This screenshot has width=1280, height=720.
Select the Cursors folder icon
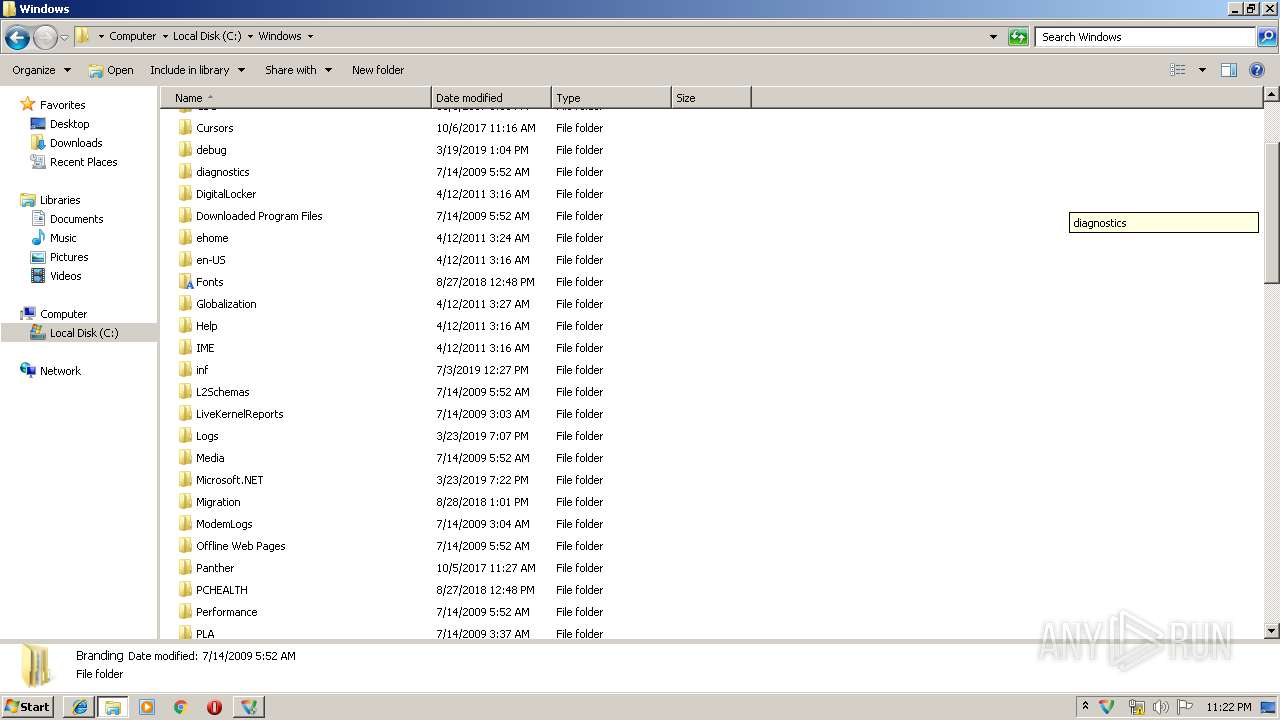pos(185,128)
